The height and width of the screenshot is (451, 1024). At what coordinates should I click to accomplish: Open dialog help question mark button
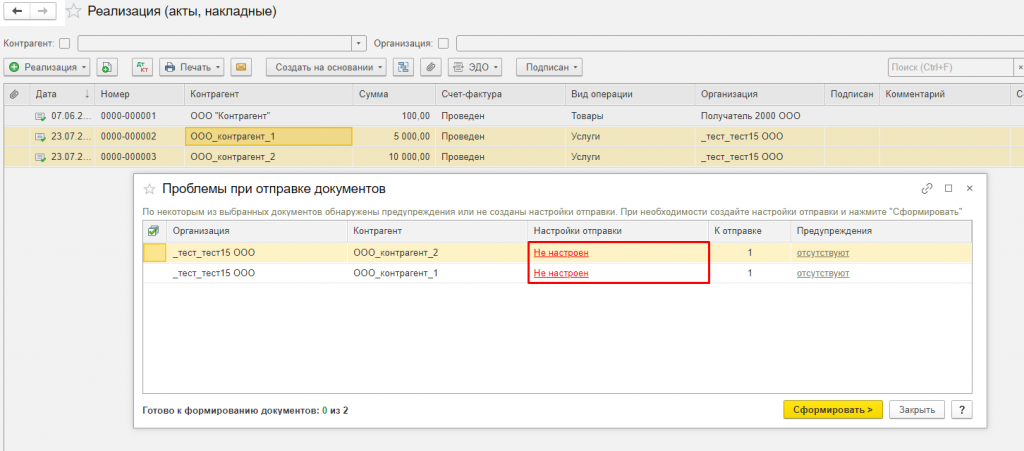point(961,409)
